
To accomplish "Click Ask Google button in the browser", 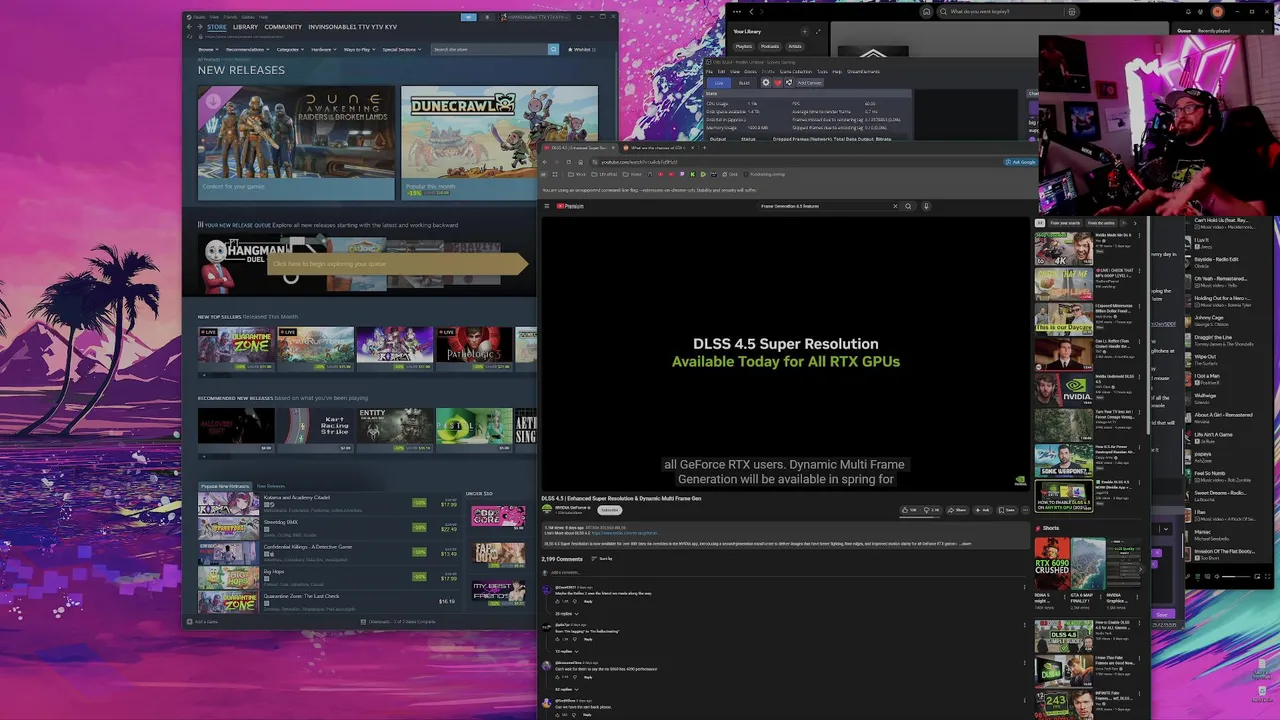I will tap(1021, 162).
